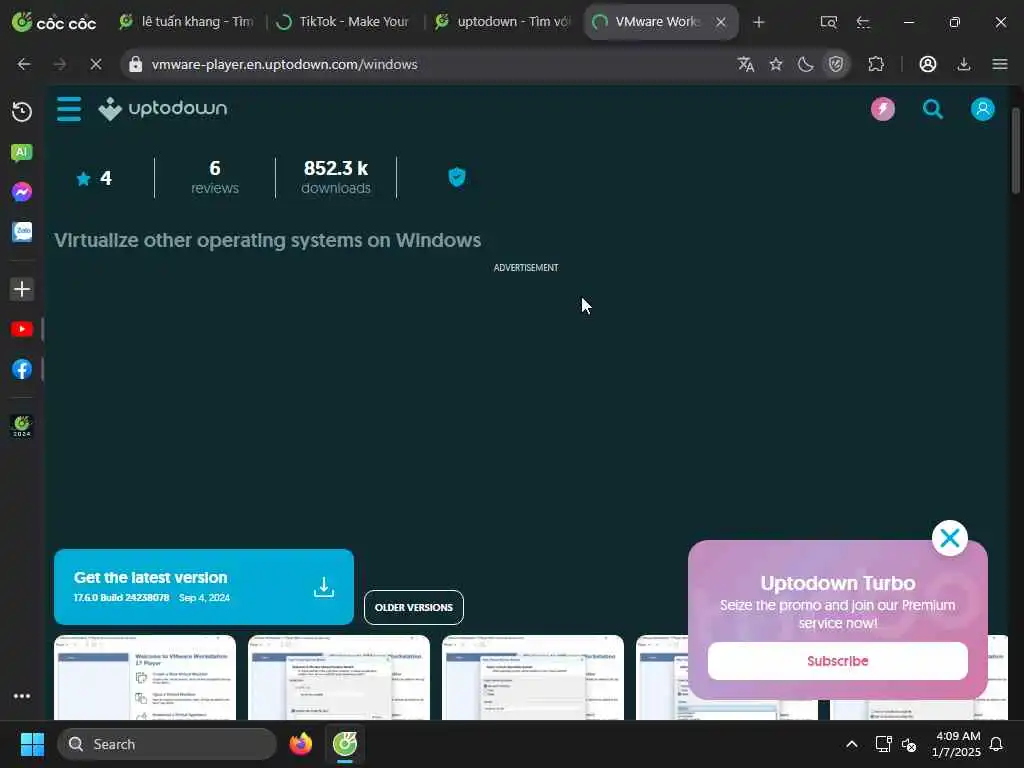The width and height of the screenshot is (1024, 768).
Task: Open the Uptodown Turbo lightning icon
Action: (x=883, y=109)
